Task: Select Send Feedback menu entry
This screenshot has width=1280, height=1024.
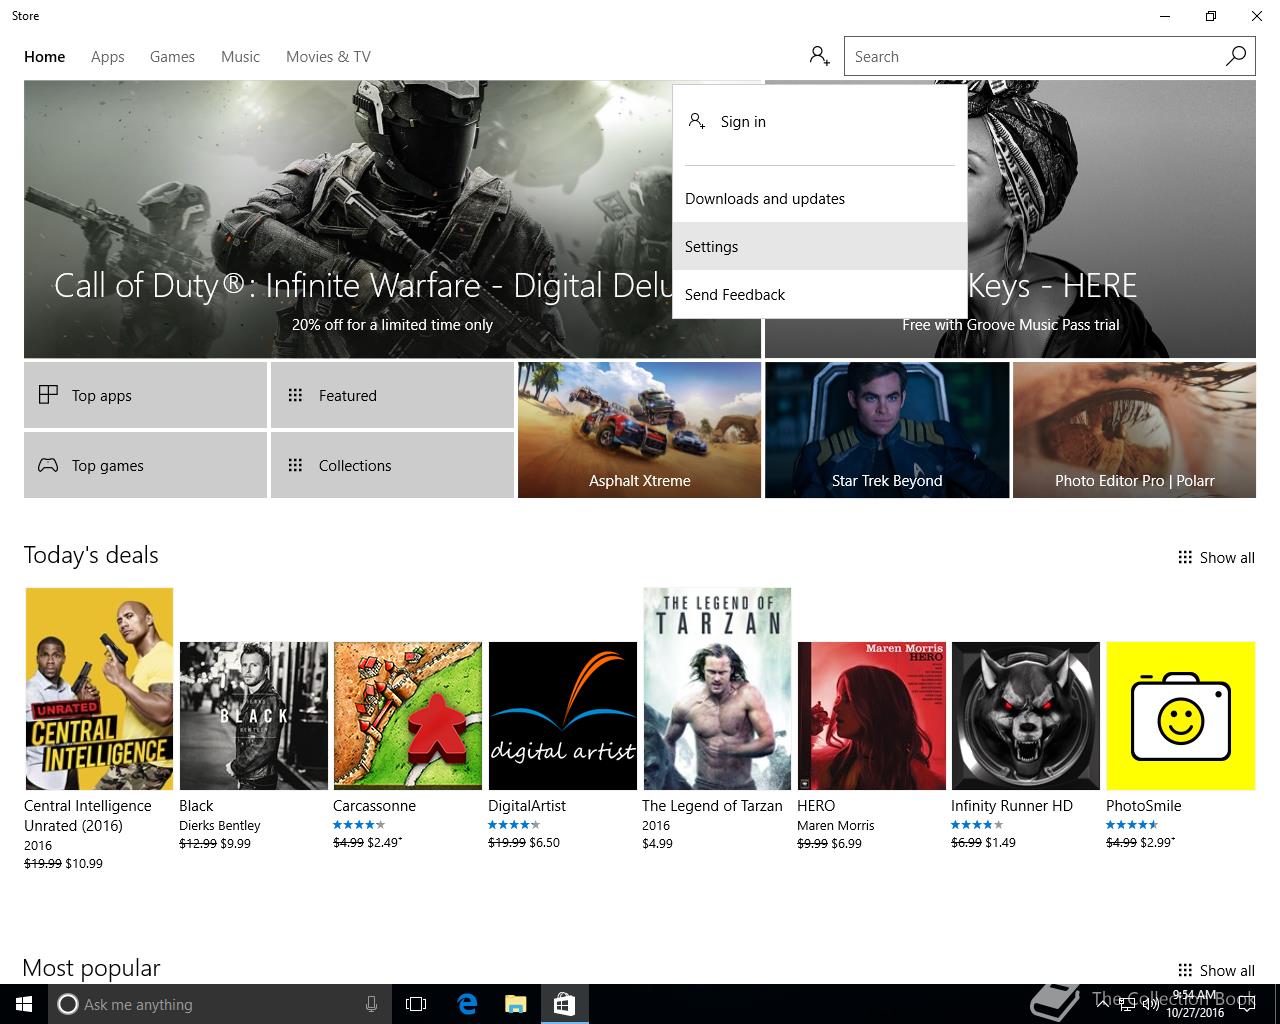Action: (820, 294)
